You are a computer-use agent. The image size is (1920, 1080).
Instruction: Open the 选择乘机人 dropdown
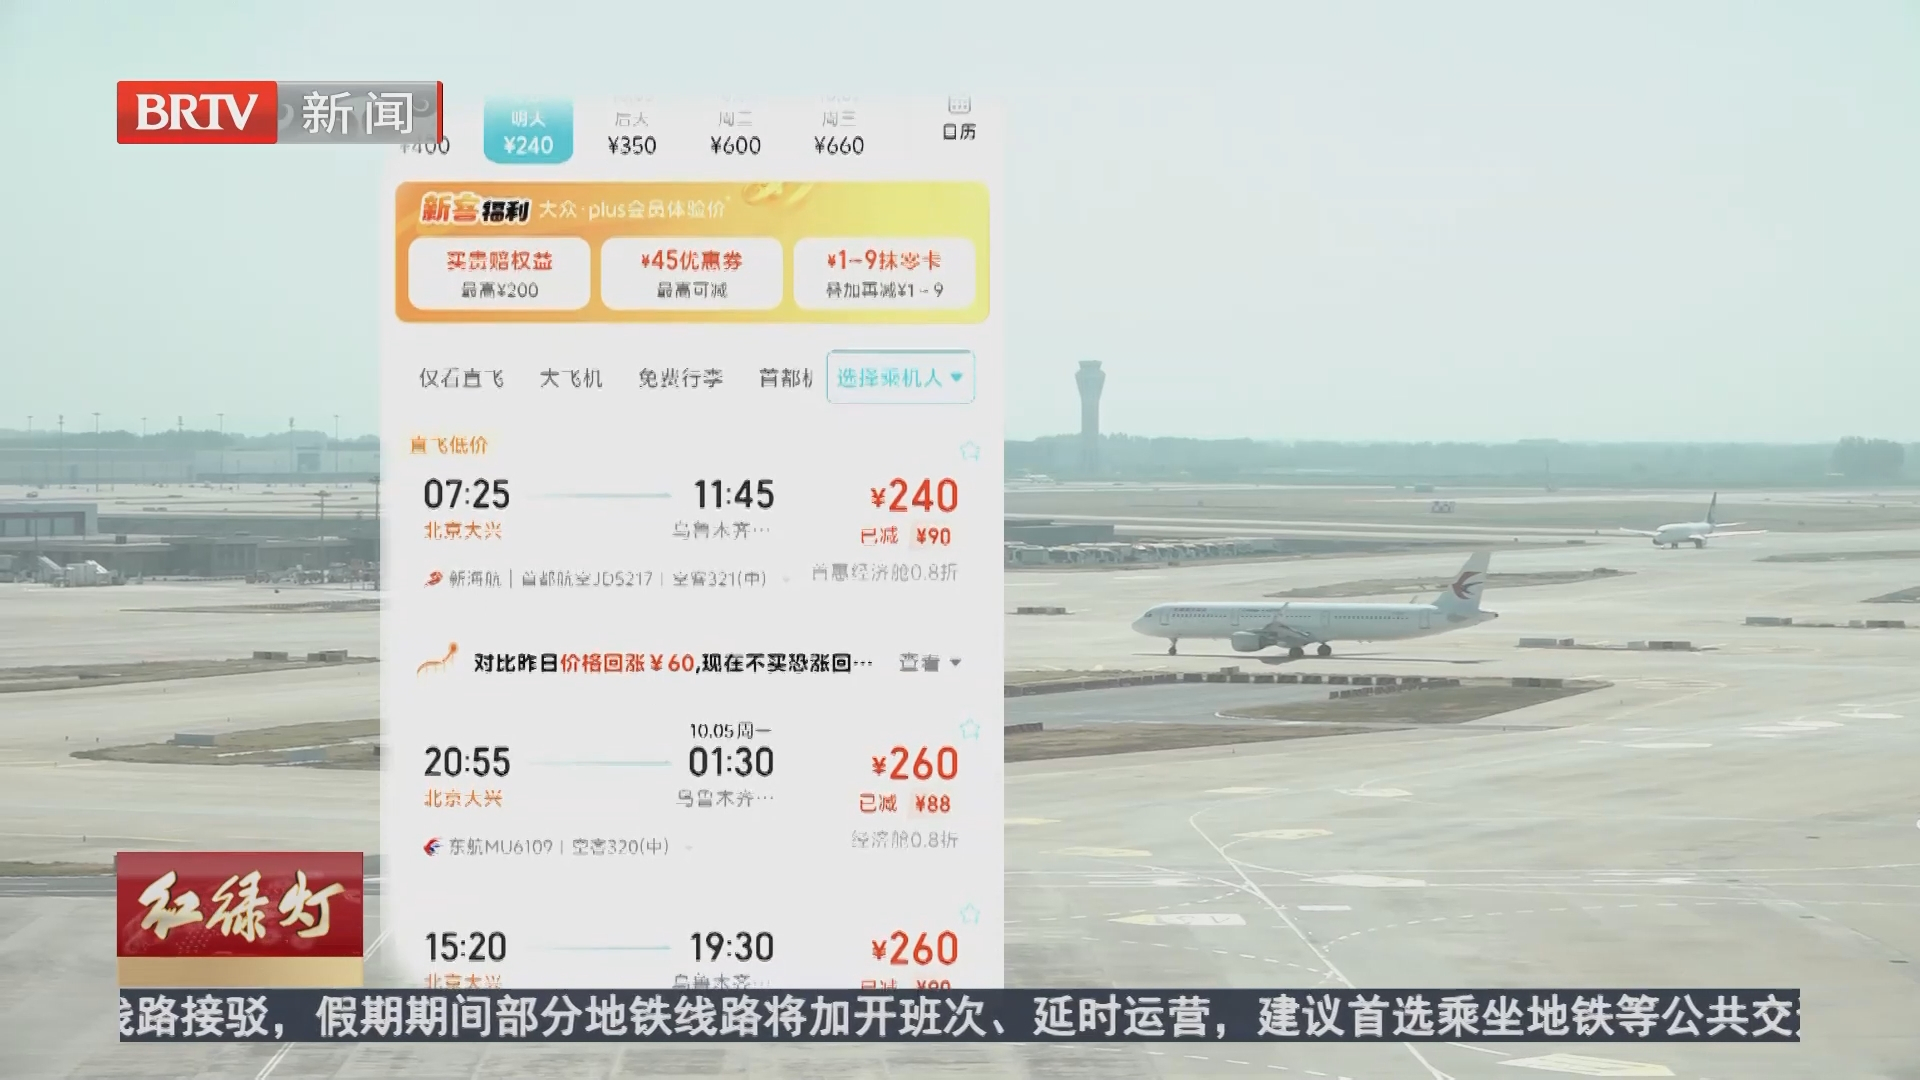click(x=900, y=377)
